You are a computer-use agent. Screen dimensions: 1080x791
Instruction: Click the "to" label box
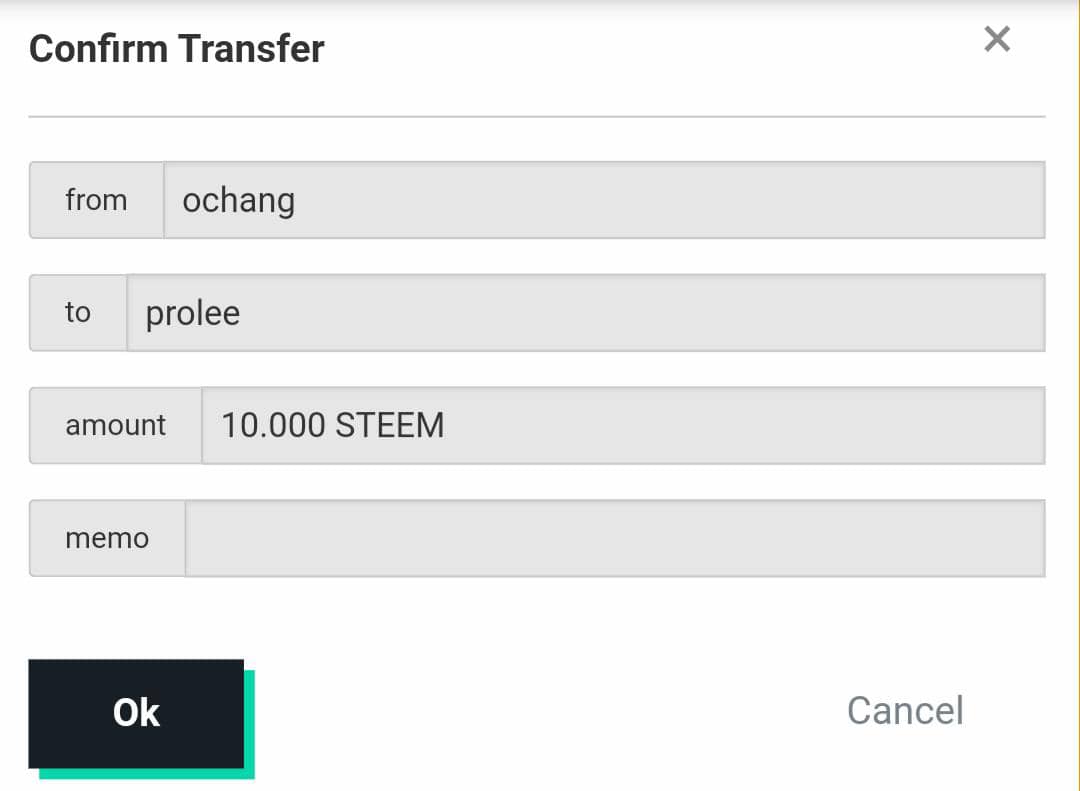click(x=78, y=313)
